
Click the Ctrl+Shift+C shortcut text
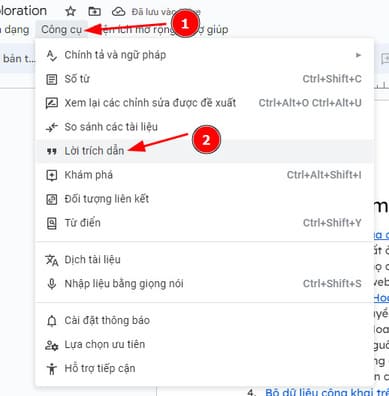[332, 79]
